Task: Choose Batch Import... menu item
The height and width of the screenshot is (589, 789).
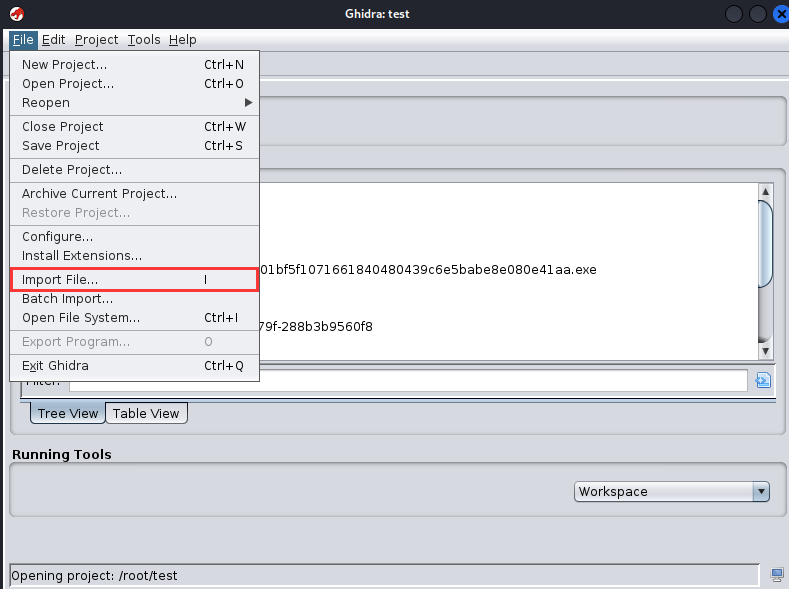Action: 134,299
